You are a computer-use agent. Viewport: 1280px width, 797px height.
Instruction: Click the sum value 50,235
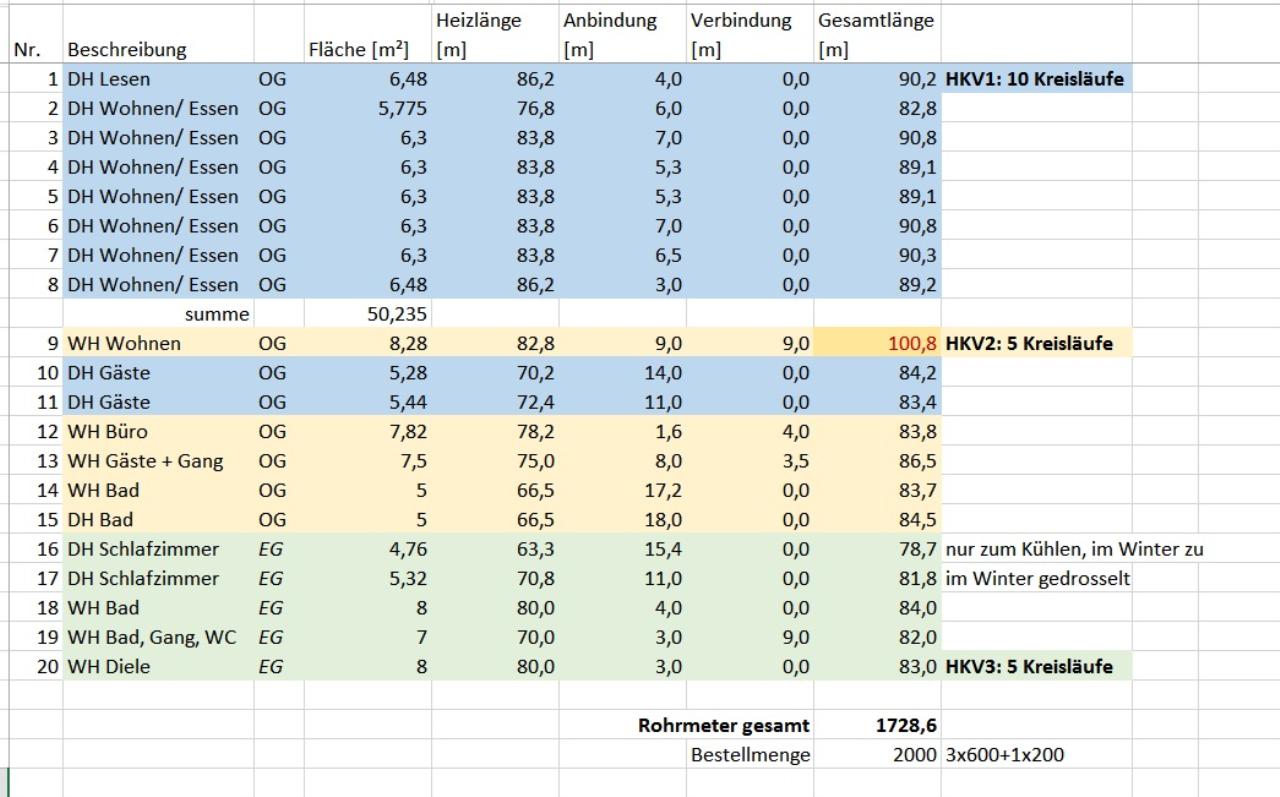click(x=368, y=314)
